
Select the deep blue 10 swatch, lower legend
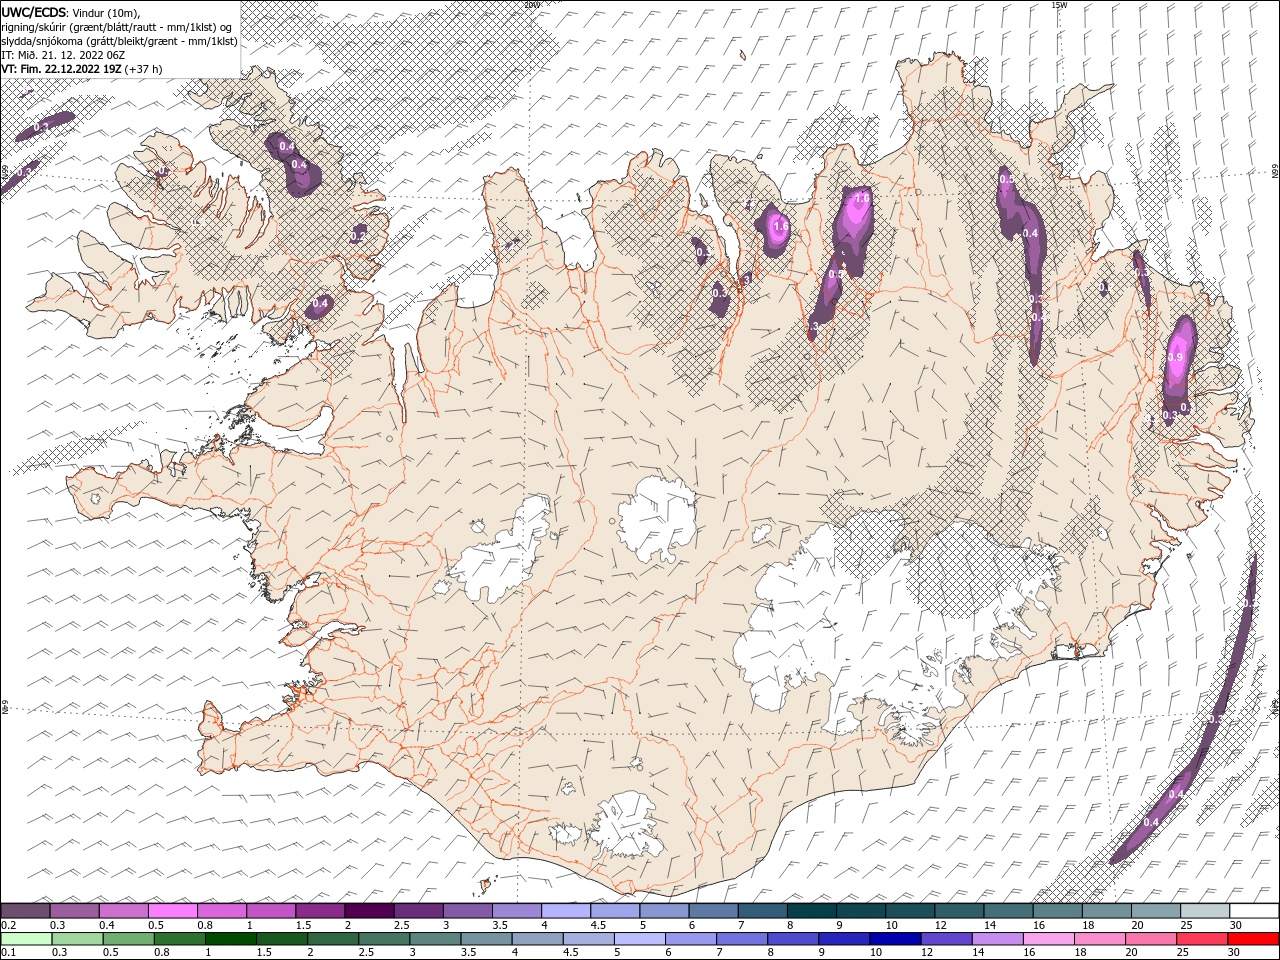coord(894,939)
